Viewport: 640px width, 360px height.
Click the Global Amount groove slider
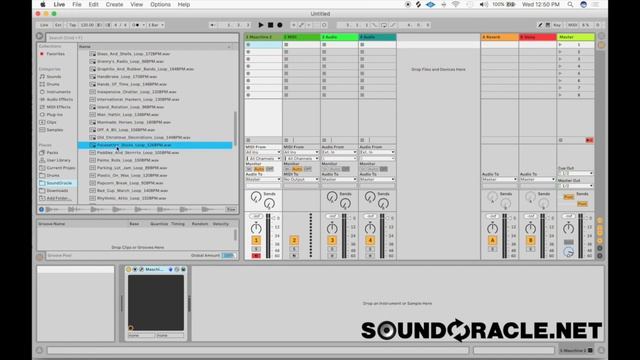228,256
